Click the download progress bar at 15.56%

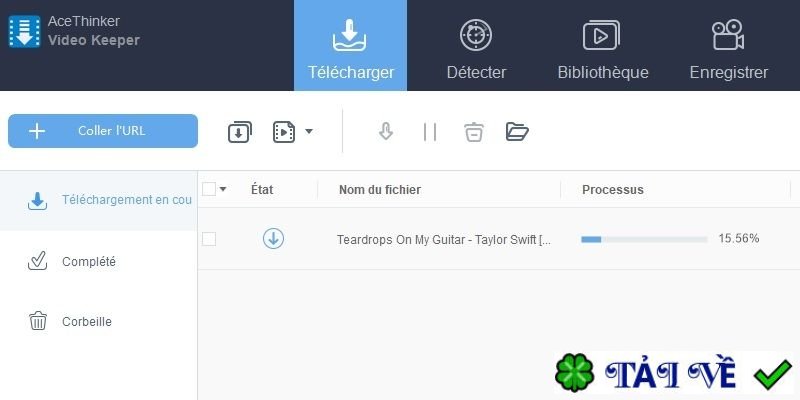click(x=644, y=239)
